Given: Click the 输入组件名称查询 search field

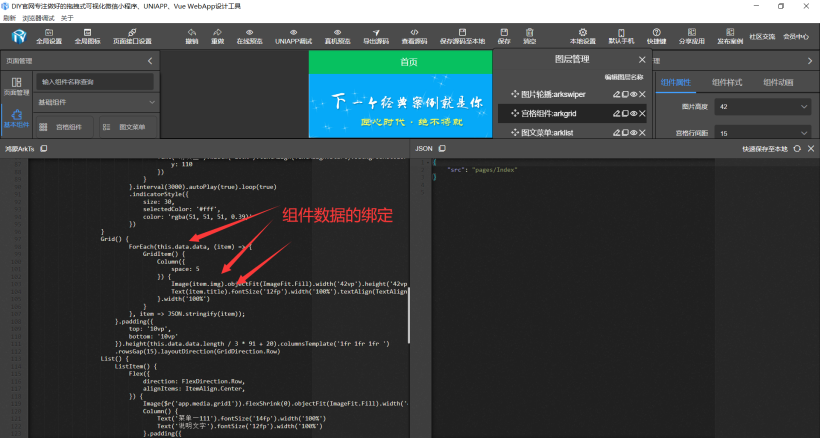Looking at the screenshot, I should (x=95, y=82).
